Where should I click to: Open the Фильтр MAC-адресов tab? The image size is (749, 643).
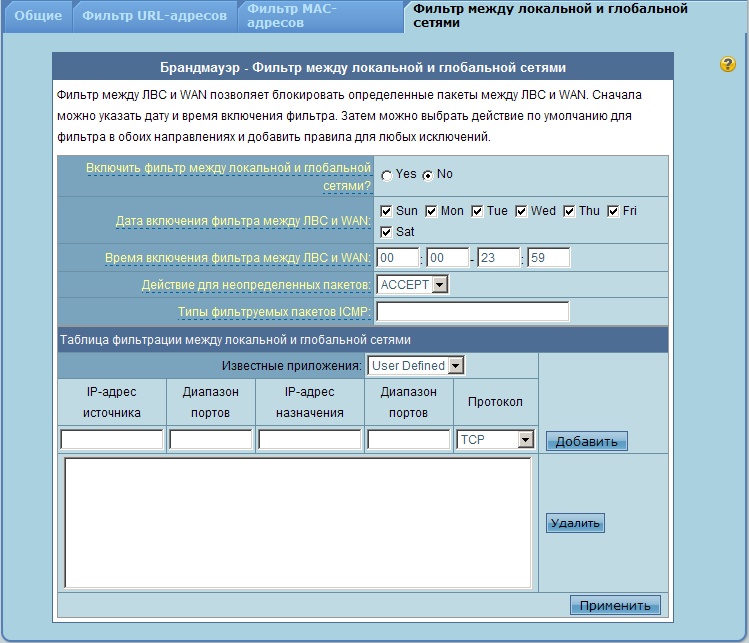point(321,16)
